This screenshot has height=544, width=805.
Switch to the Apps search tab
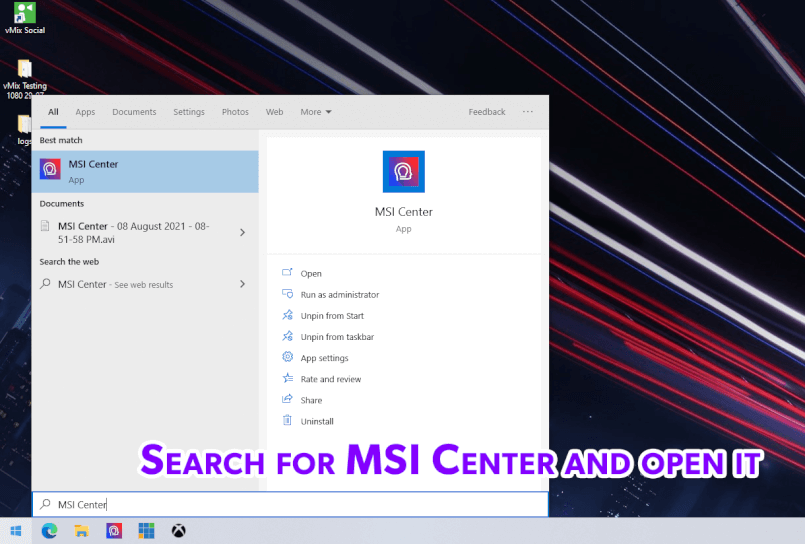pyautogui.click(x=85, y=112)
